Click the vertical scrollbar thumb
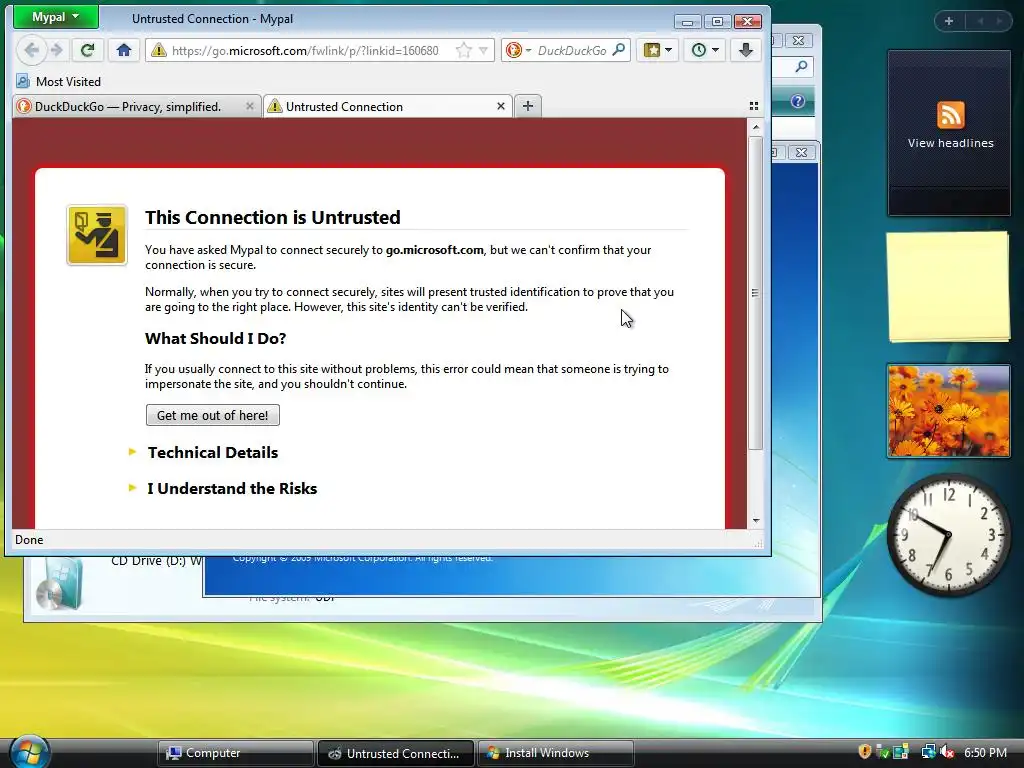Screen dimensions: 1024x768 tap(756, 293)
